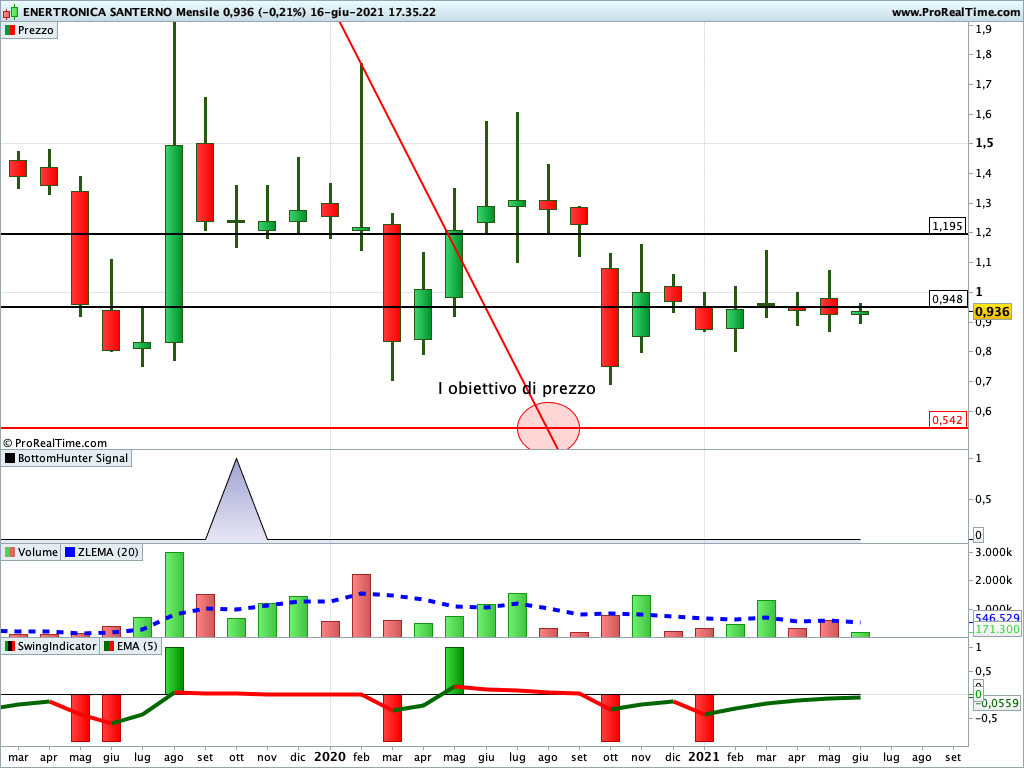Image resolution: width=1024 pixels, height=768 pixels.
Task: Click the Volume legend color icon
Action: 10,552
